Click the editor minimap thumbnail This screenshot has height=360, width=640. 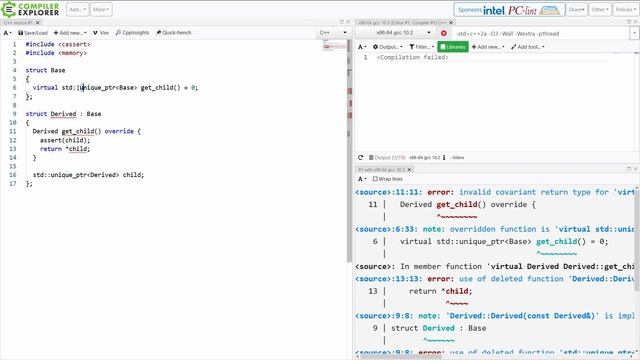click(334, 44)
